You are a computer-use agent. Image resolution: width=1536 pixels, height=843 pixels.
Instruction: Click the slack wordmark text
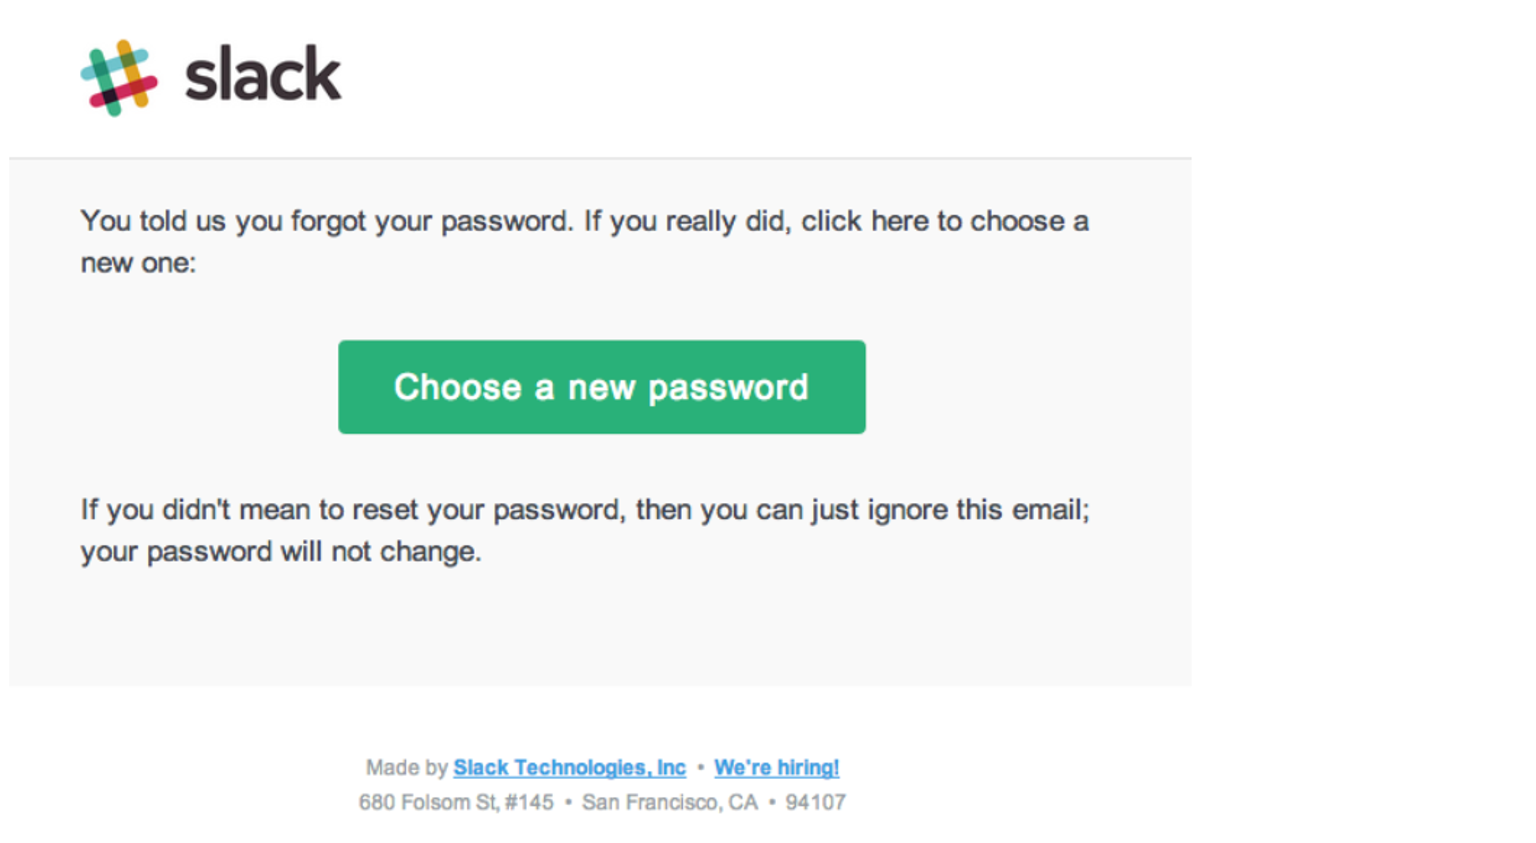(263, 74)
